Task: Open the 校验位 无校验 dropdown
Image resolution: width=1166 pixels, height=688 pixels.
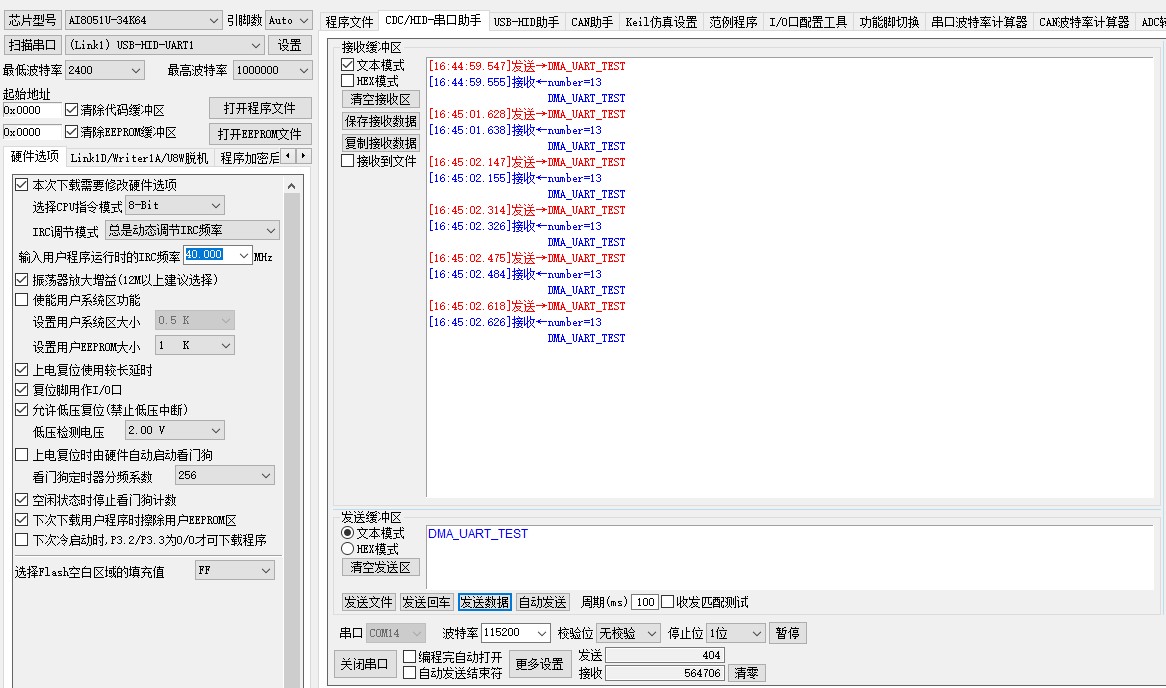Action: click(628, 633)
